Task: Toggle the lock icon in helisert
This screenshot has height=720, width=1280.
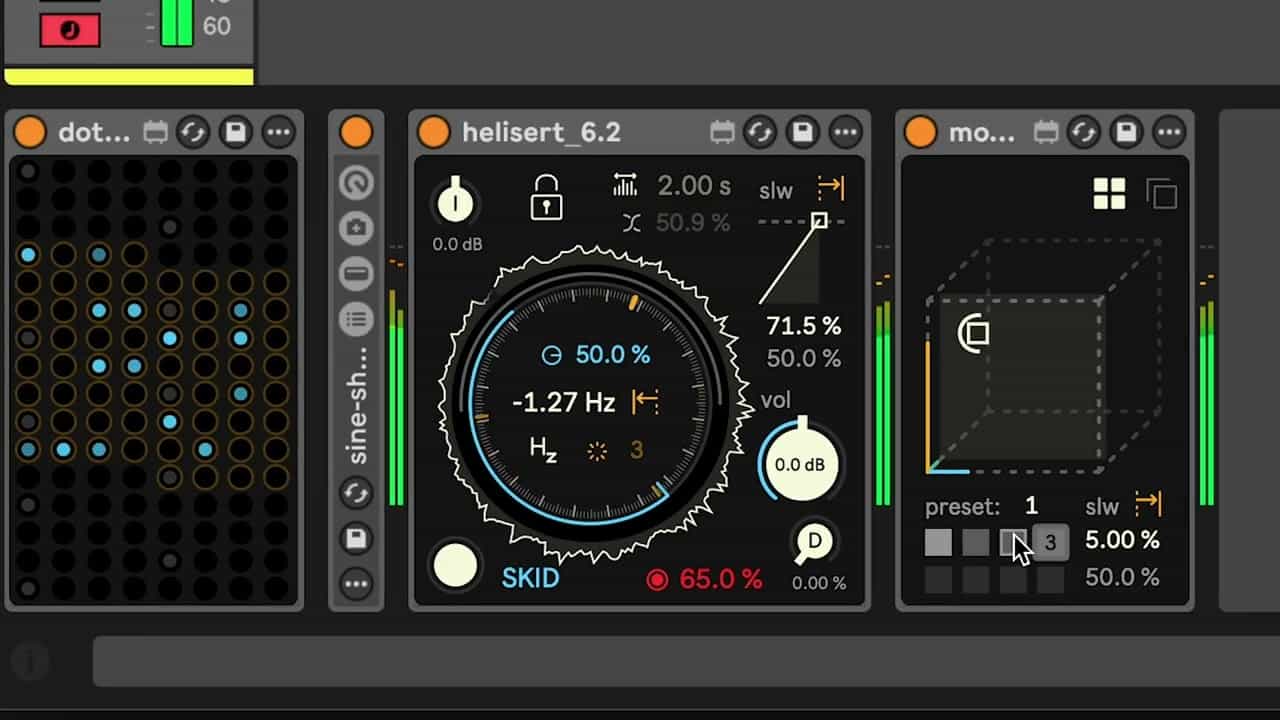Action: coord(545,196)
